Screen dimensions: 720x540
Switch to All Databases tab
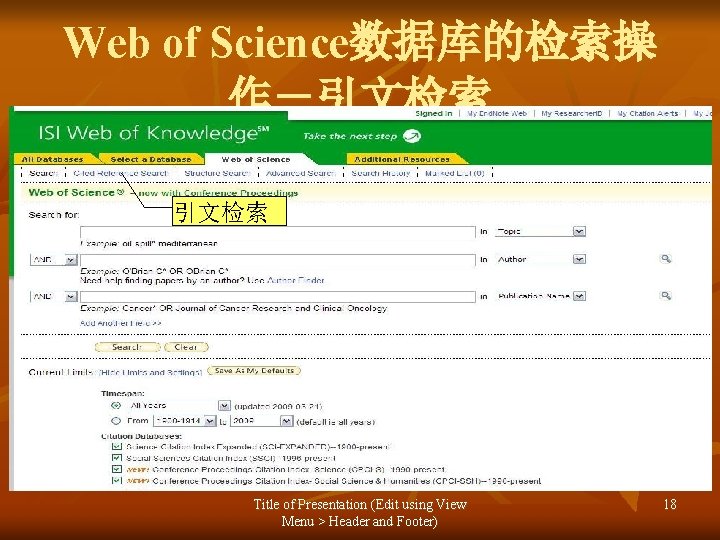coord(53,159)
